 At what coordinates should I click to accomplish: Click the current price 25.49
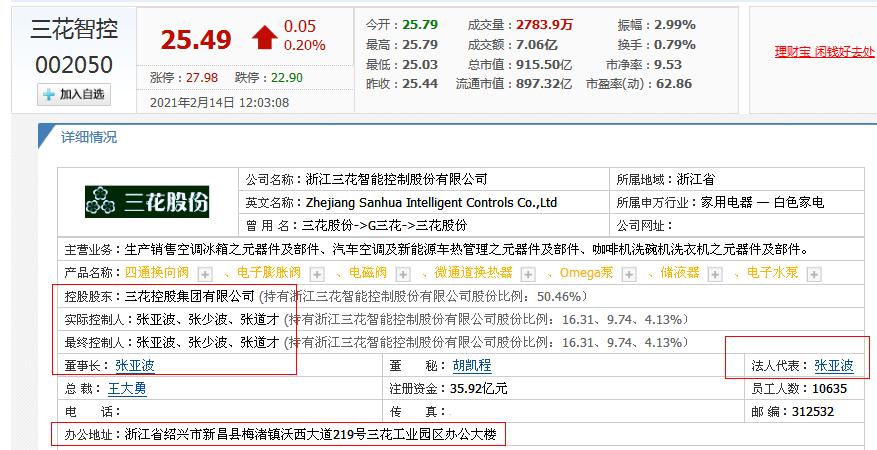click(x=196, y=39)
